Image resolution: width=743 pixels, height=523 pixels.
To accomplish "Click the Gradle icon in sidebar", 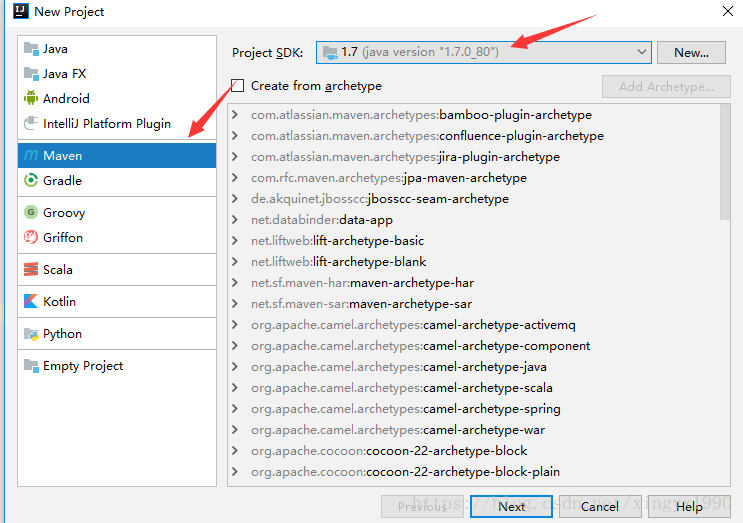I will [x=30, y=181].
